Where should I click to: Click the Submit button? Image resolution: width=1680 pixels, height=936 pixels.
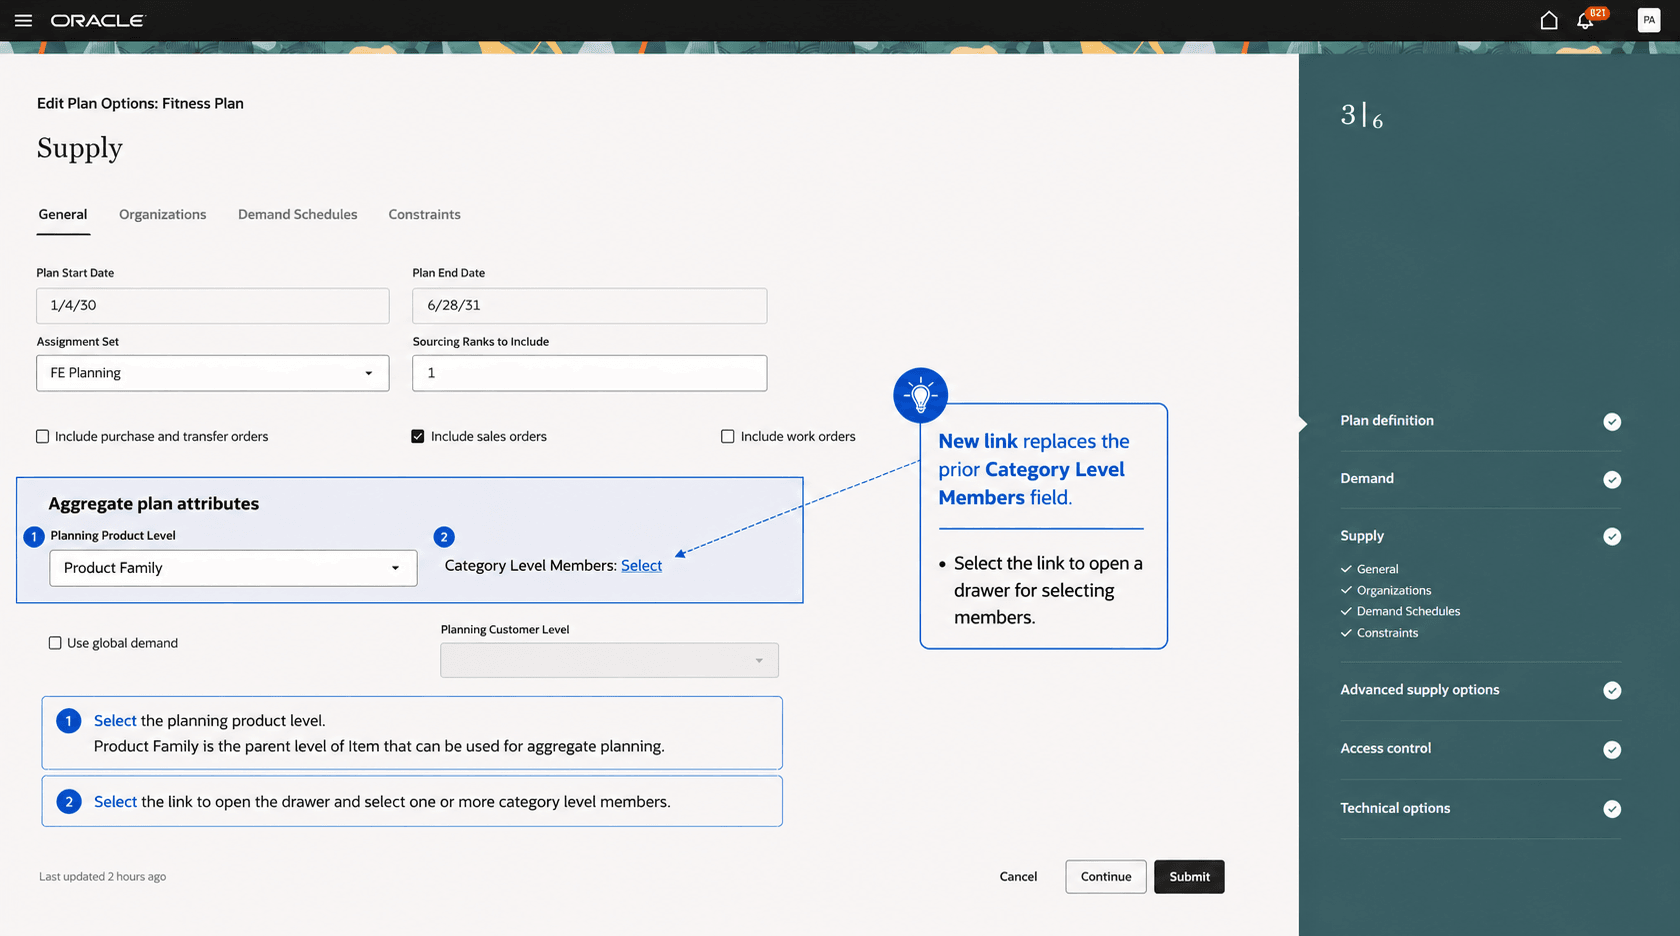[1189, 877]
